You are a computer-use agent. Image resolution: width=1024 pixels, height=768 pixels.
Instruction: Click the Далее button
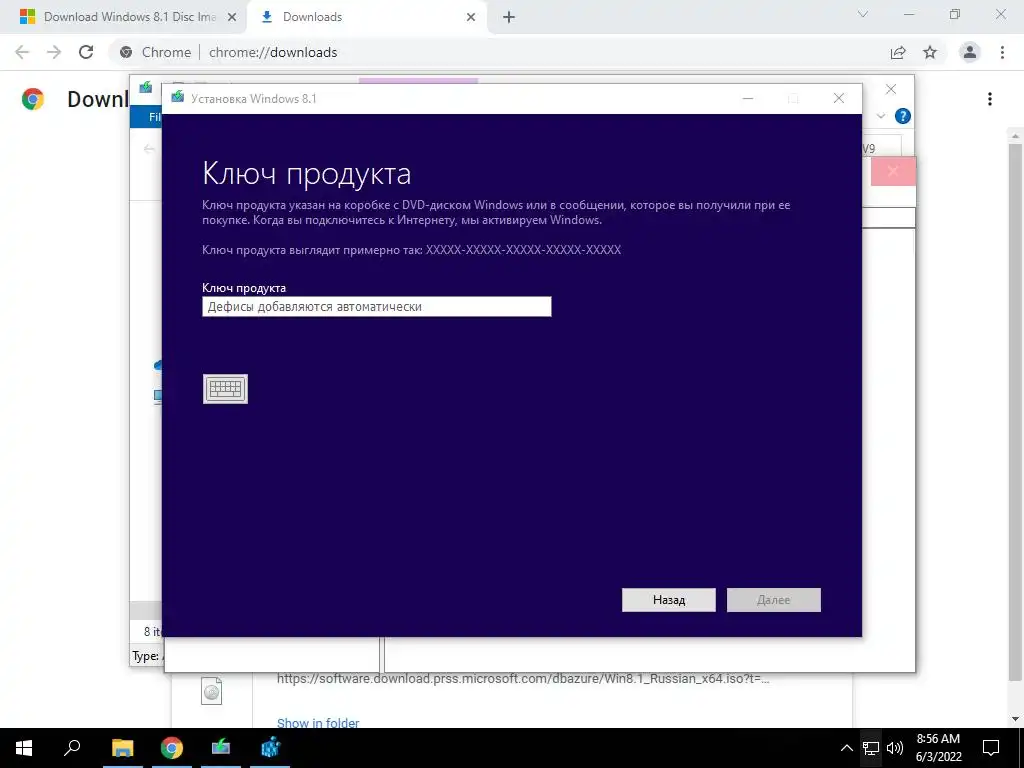[x=774, y=600]
